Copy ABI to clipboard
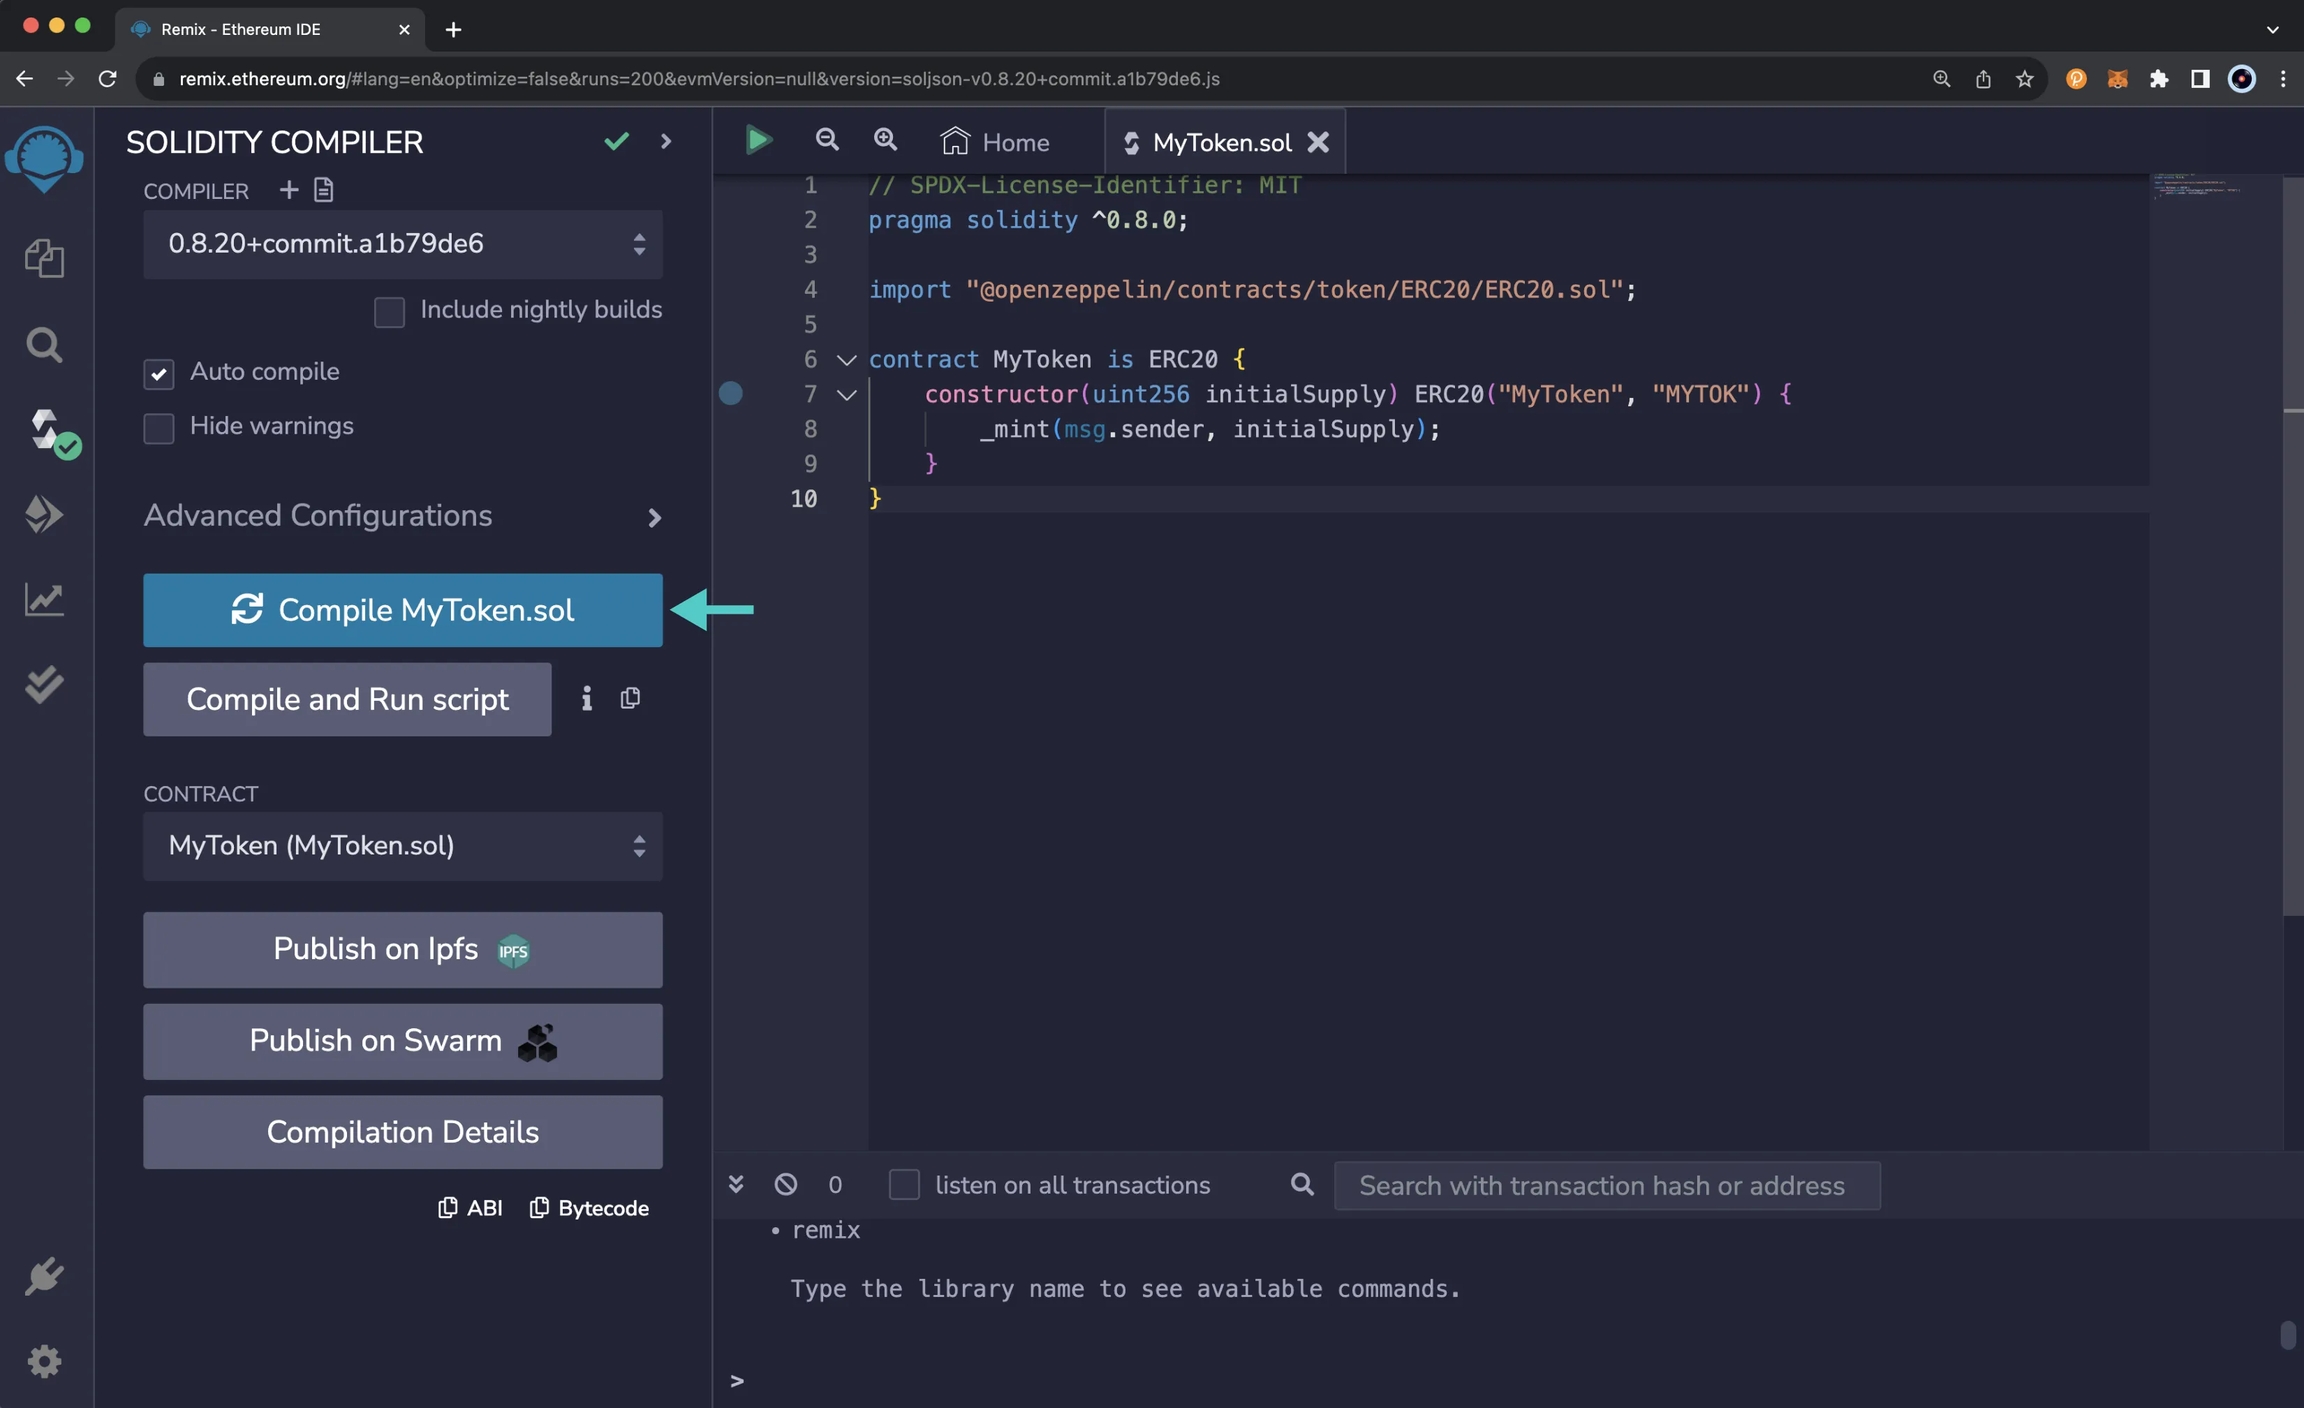This screenshot has width=2304, height=1408. [471, 1208]
